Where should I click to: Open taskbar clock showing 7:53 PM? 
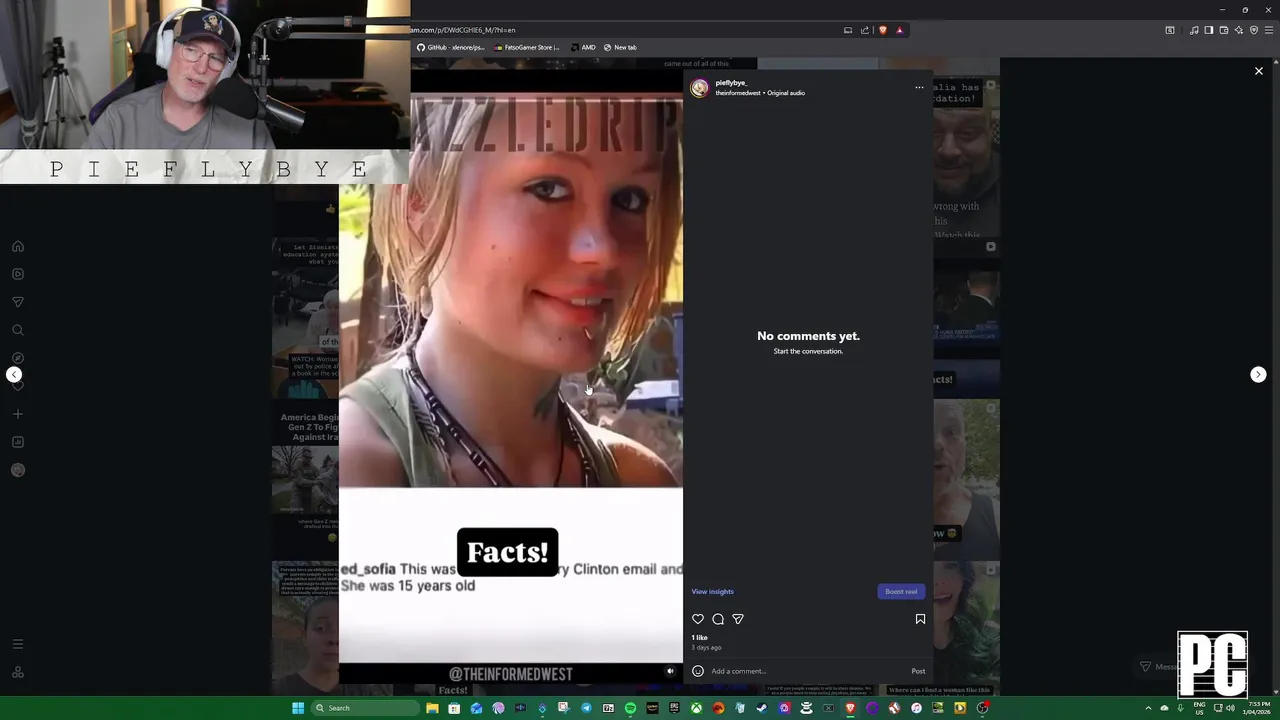tap(1256, 708)
